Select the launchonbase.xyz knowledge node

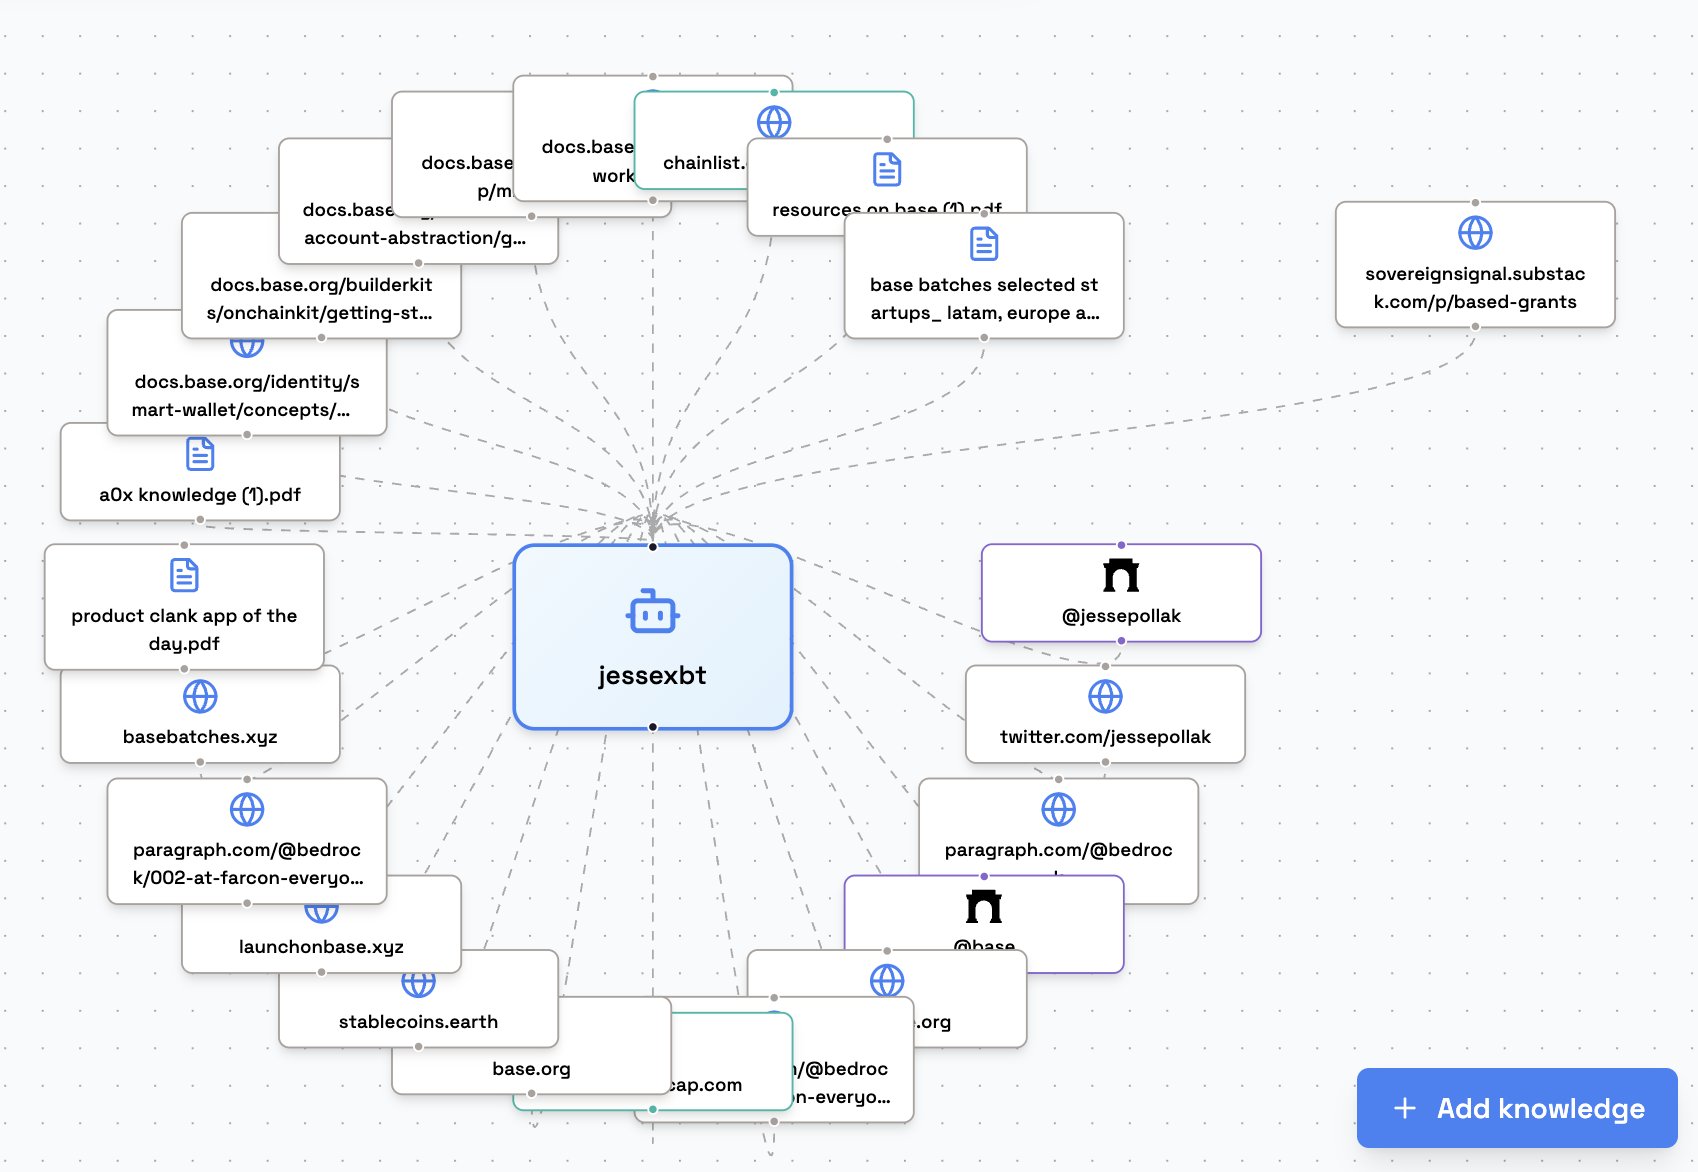point(320,946)
